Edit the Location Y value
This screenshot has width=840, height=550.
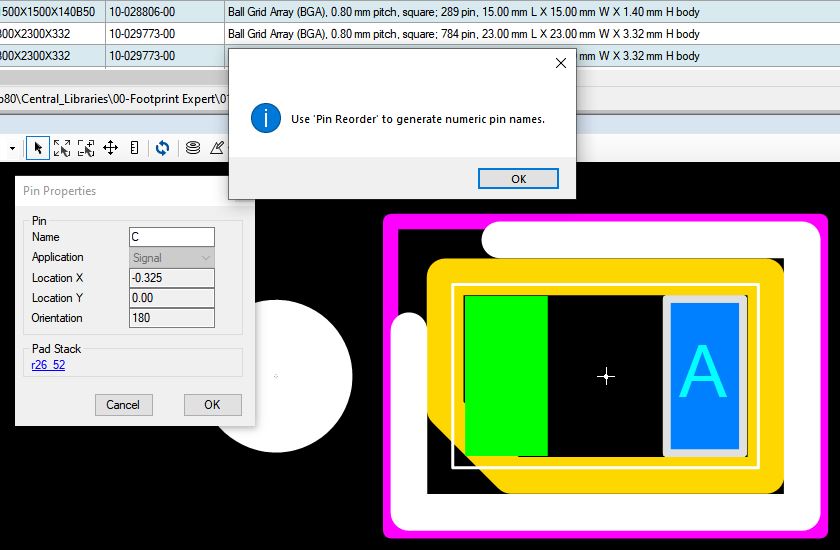click(171, 298)
